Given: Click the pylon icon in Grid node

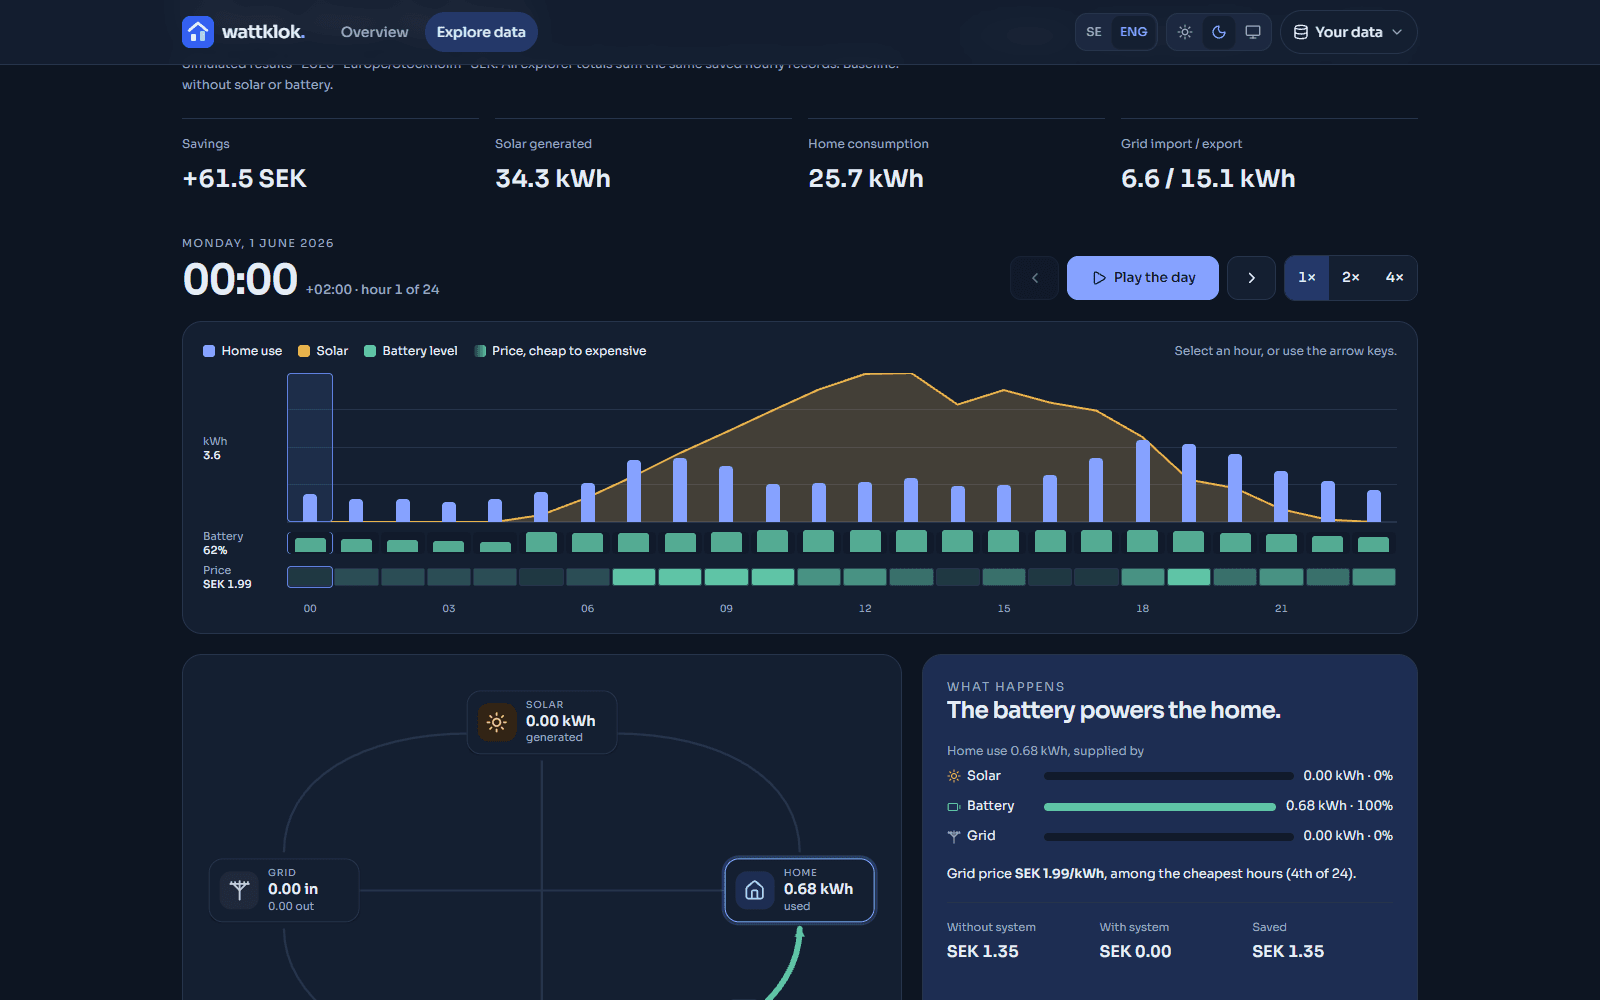Looking at the screenshot, I should point(239,890).
